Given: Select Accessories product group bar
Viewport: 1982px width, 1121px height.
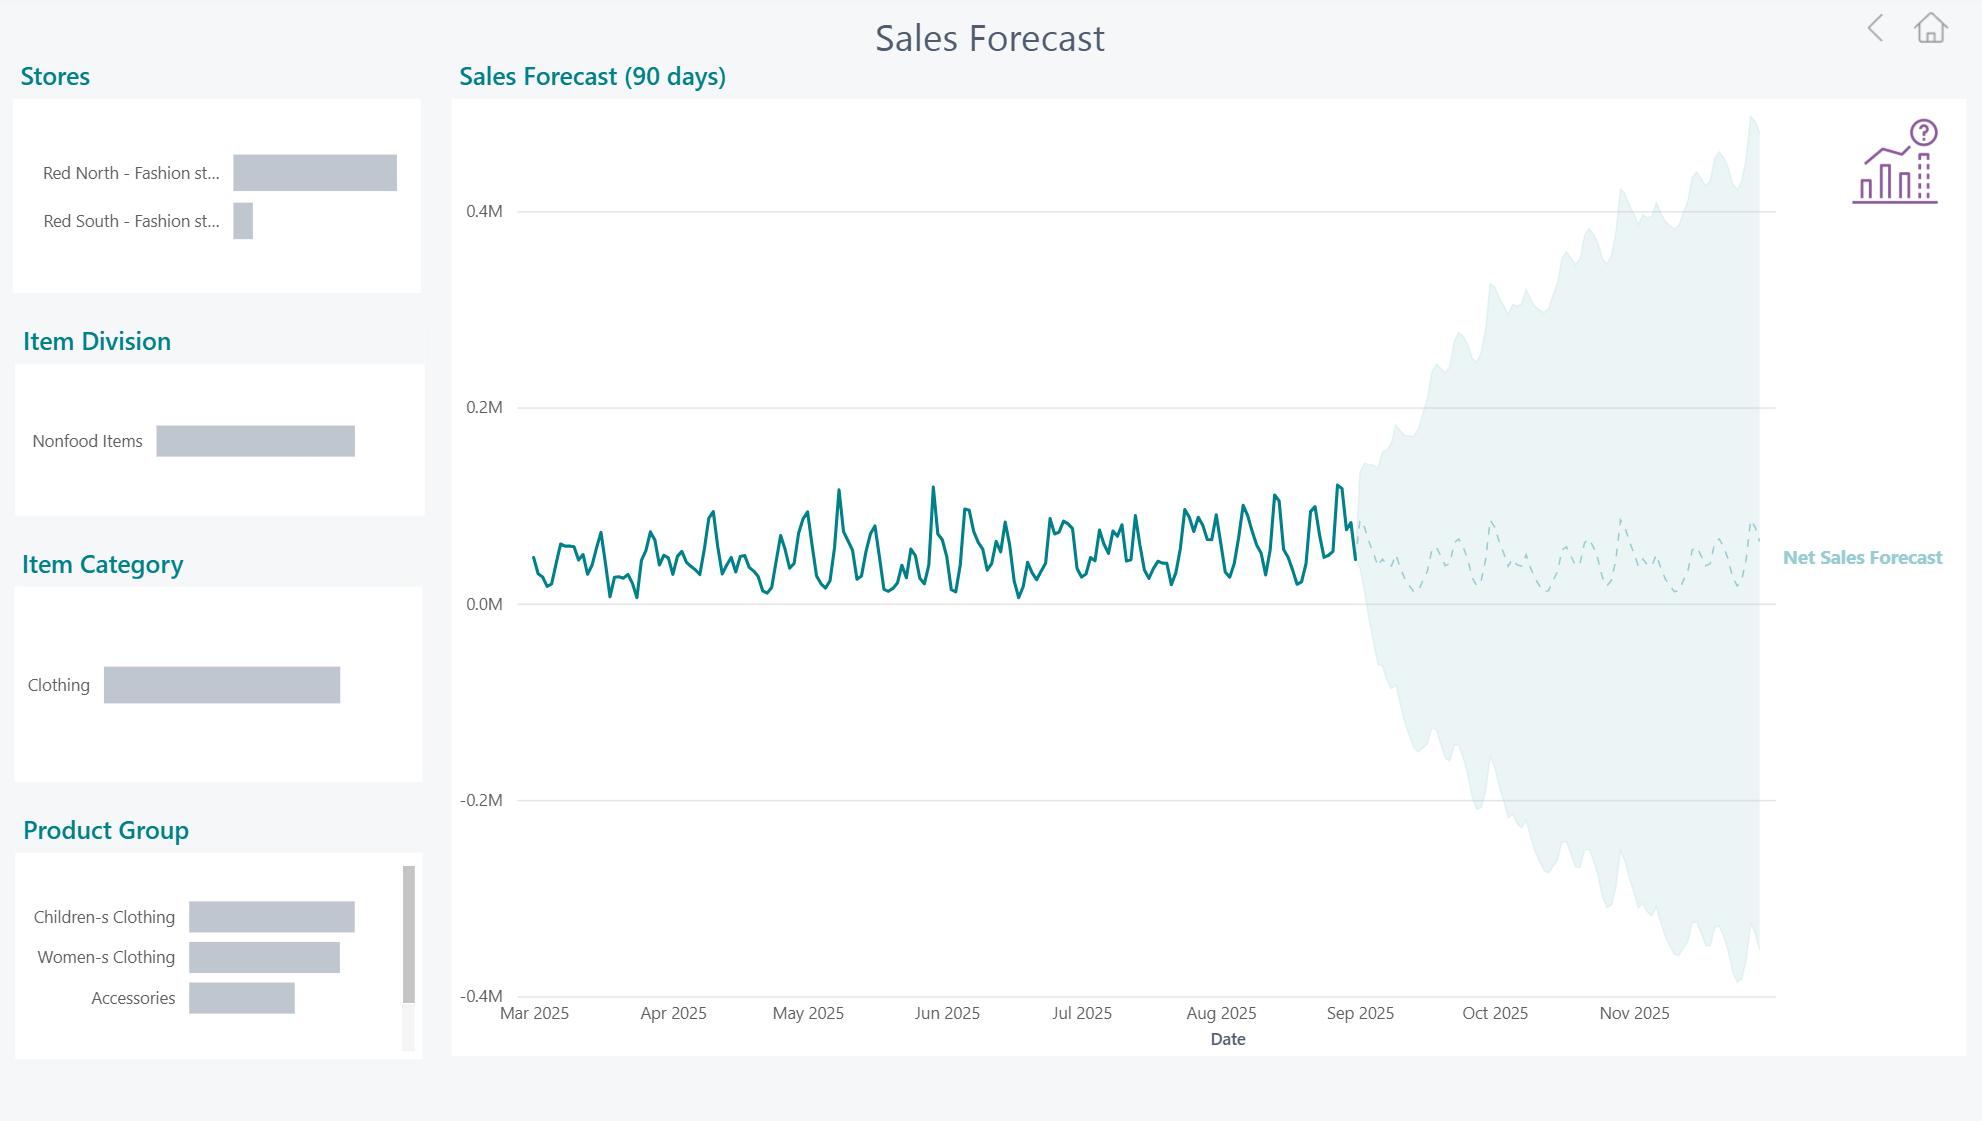Looking at the screenshot, I should (242, 998).
